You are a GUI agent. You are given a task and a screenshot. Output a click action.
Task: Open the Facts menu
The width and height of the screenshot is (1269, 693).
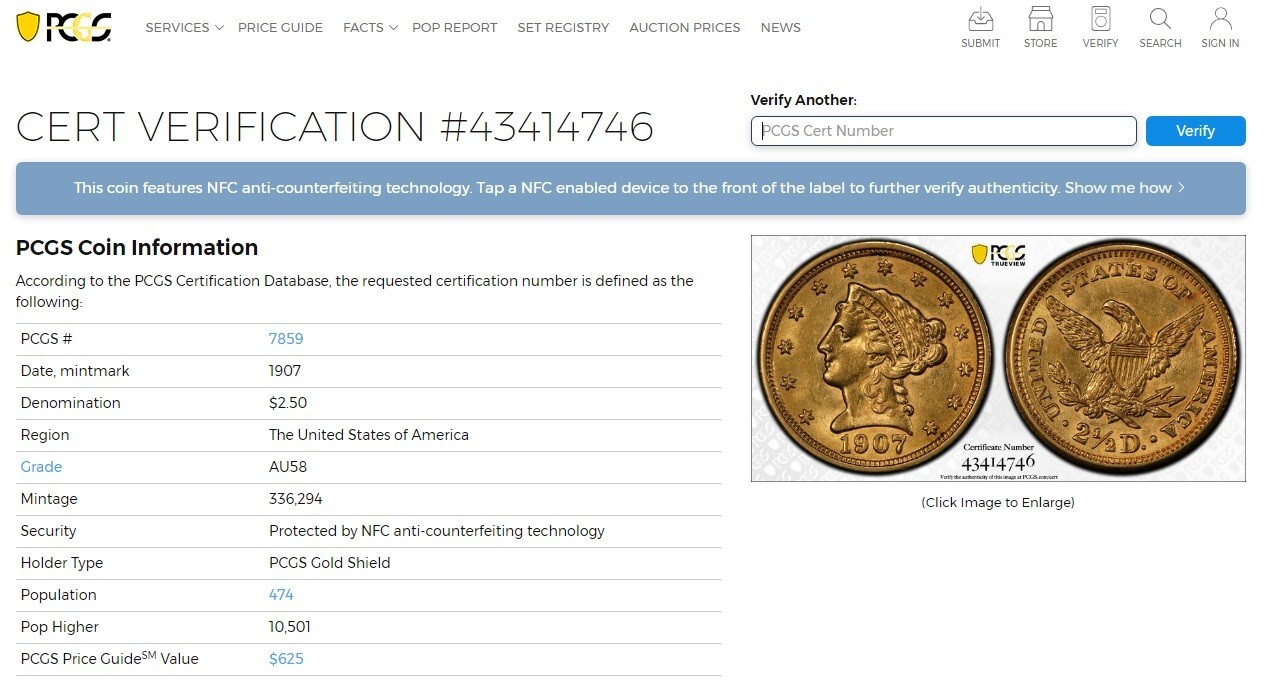coord(363,28)
